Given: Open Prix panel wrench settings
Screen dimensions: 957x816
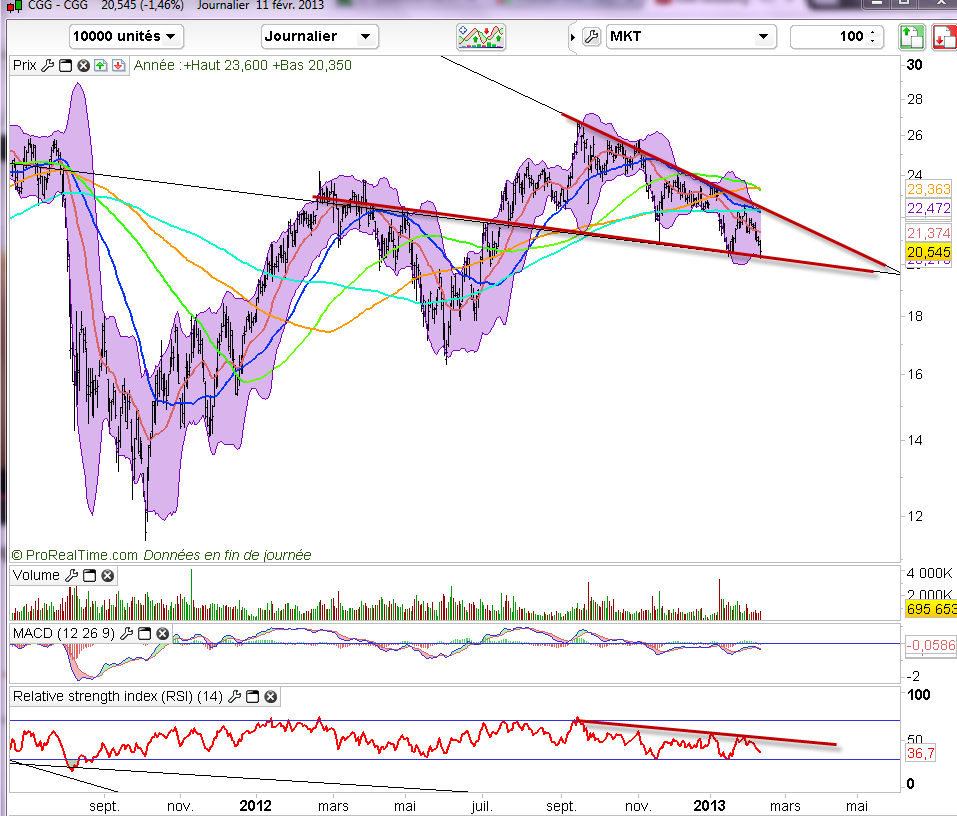Looking at the screenshot, I should [47, 66].
